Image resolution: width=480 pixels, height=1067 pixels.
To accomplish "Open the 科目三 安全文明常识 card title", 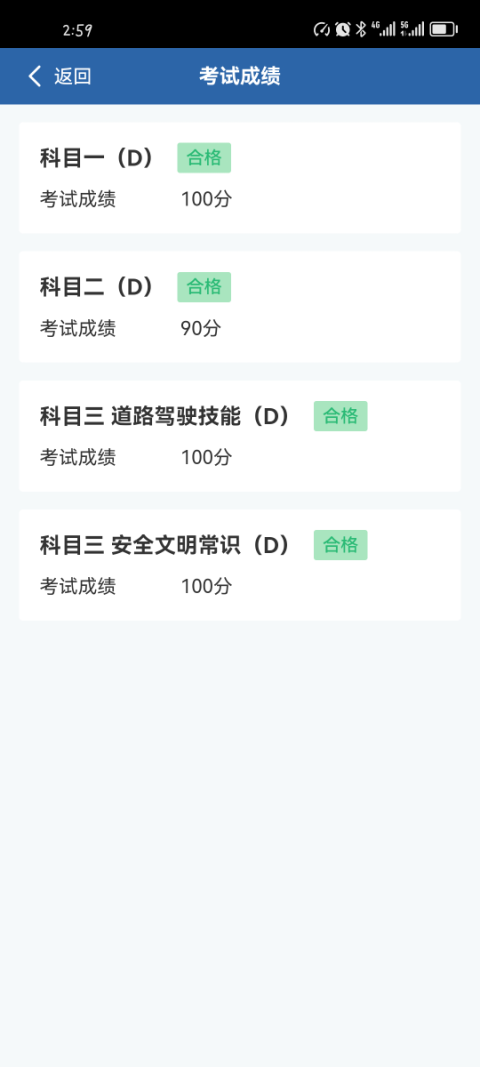I will (165, 545).
